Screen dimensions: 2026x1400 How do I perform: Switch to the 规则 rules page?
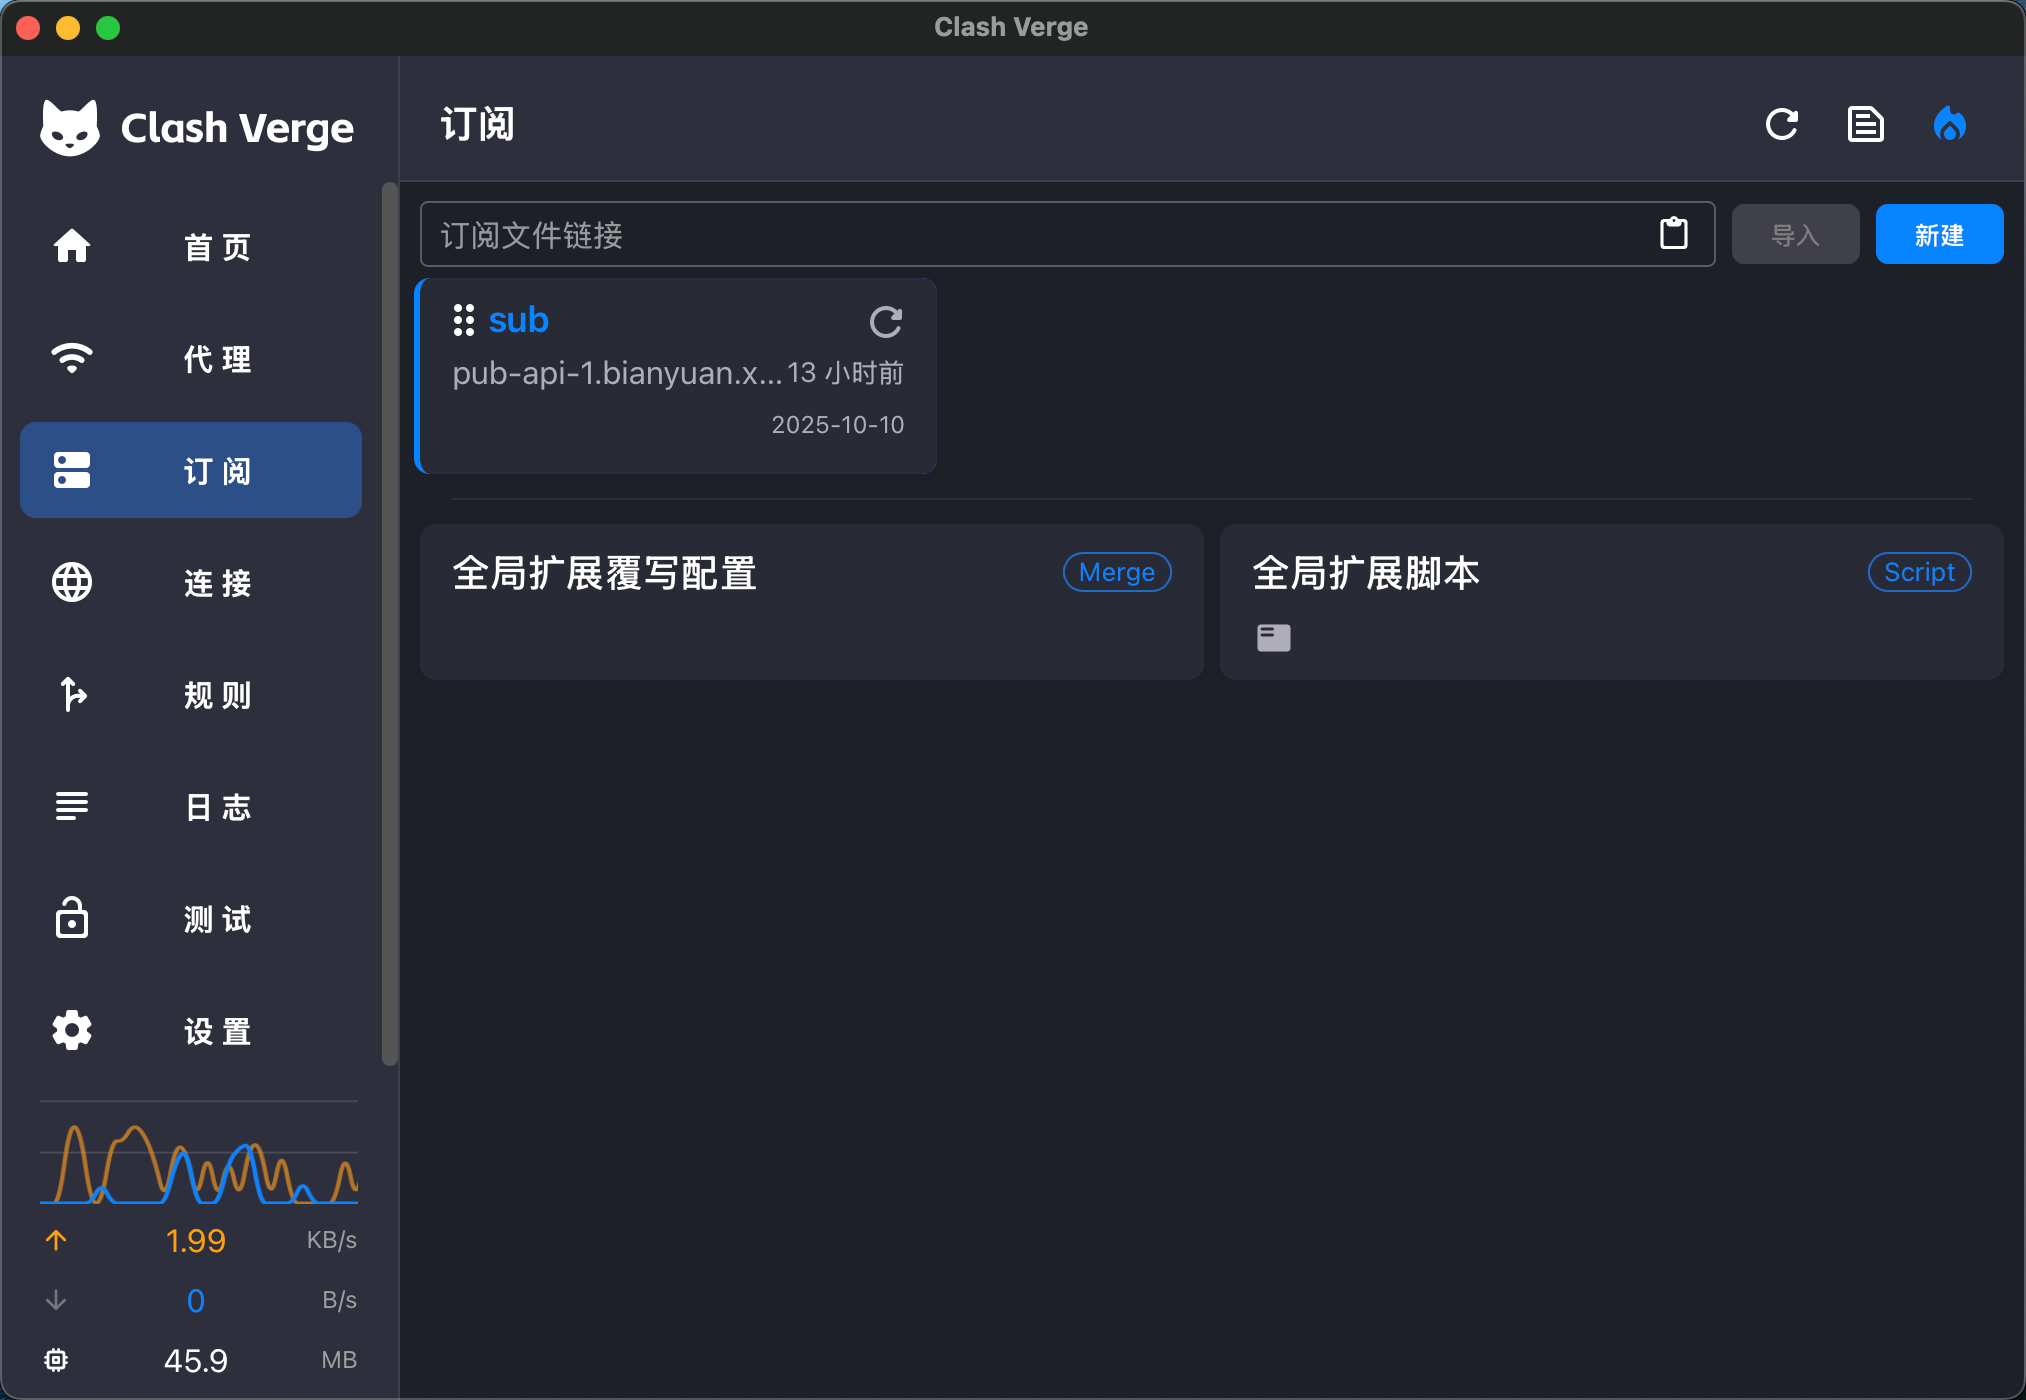pyautogui.click(x=190, y=694)
